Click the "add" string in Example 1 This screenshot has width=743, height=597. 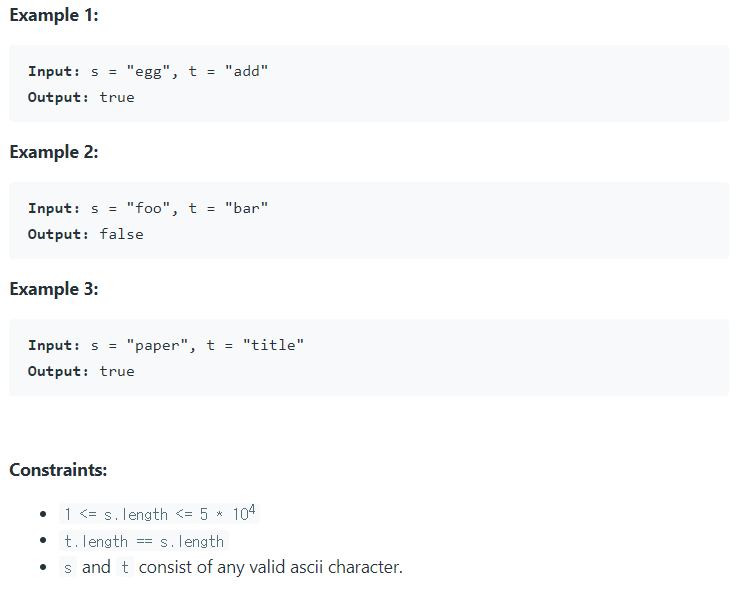[x=246, y=72]
